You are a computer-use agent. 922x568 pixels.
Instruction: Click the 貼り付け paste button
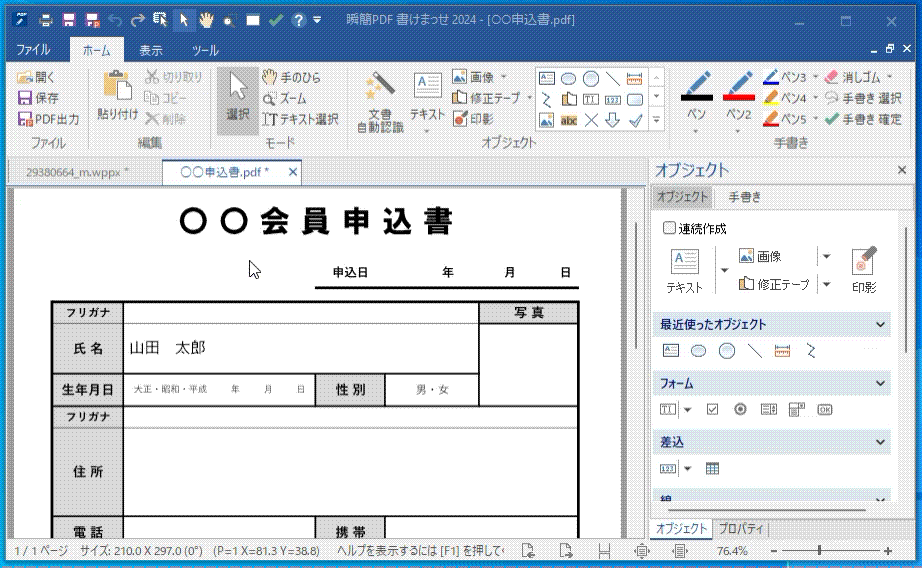(118, 96)
